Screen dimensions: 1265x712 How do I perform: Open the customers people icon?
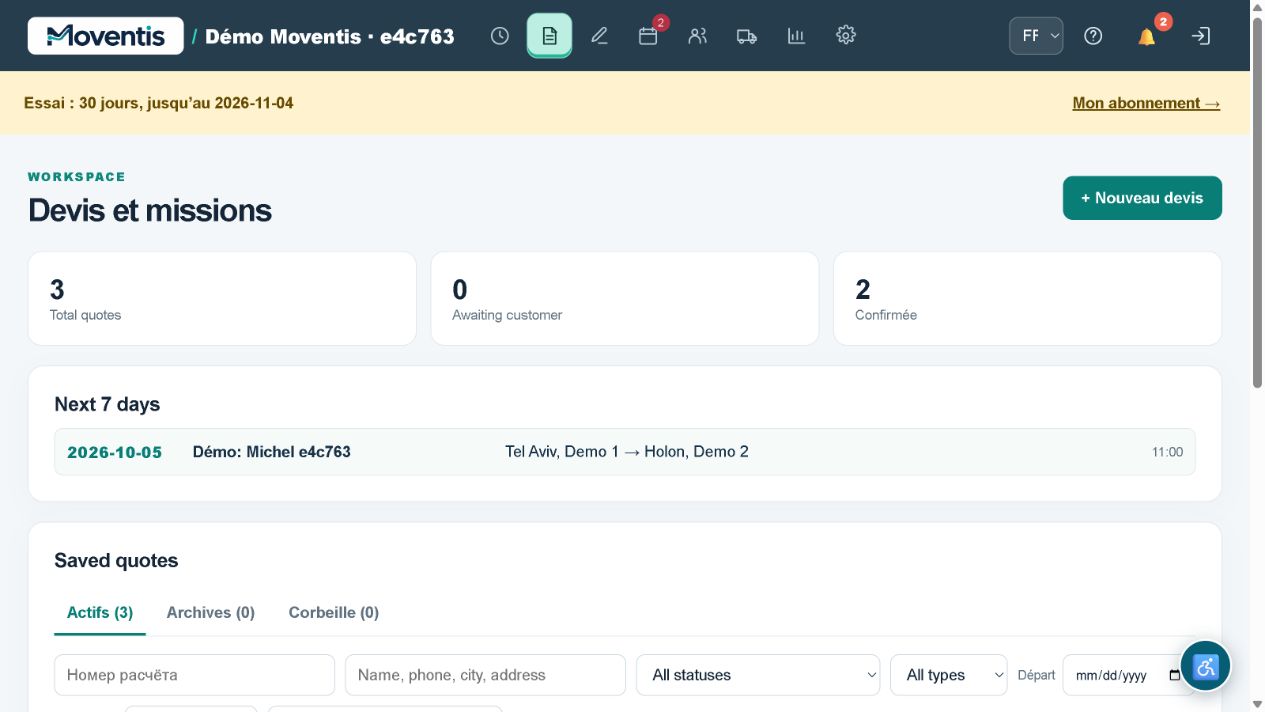698,36
